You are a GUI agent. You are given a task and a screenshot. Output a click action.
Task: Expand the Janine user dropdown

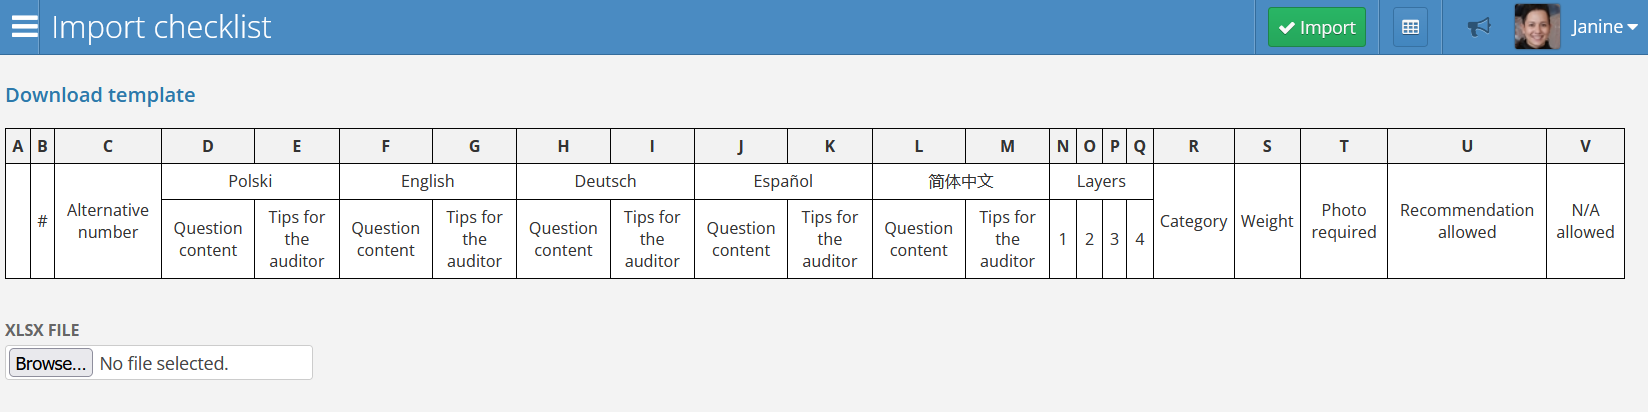pyautogui.click(x=1604, y=27)
